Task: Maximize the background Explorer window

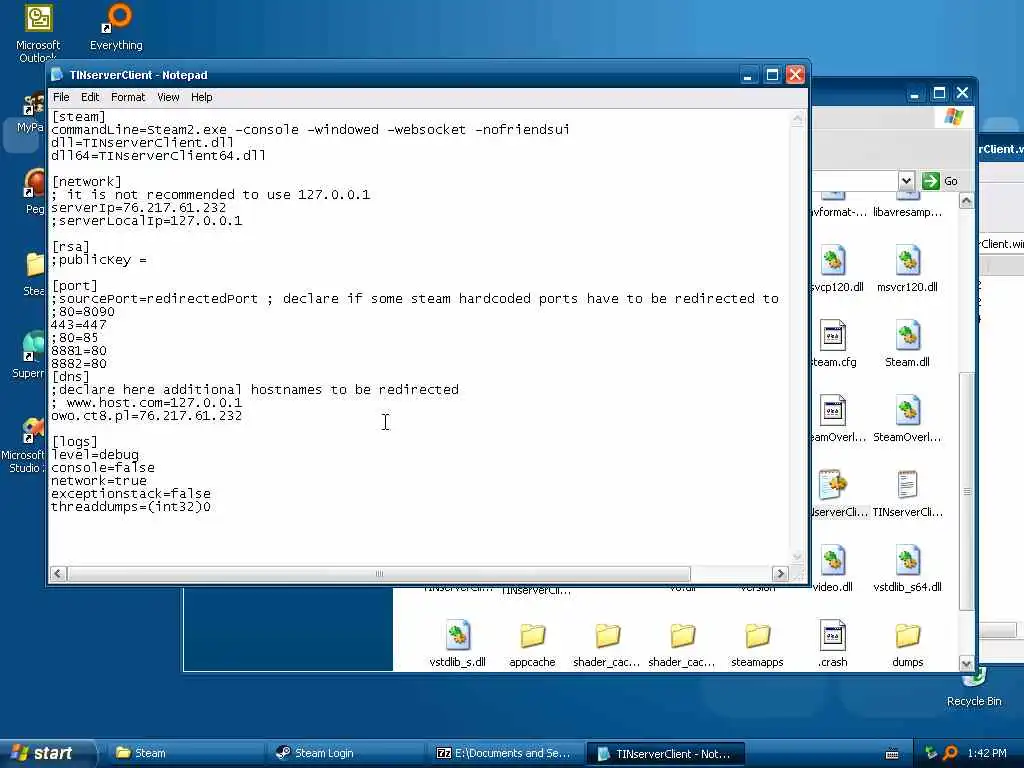Action: tap(939, 93)
